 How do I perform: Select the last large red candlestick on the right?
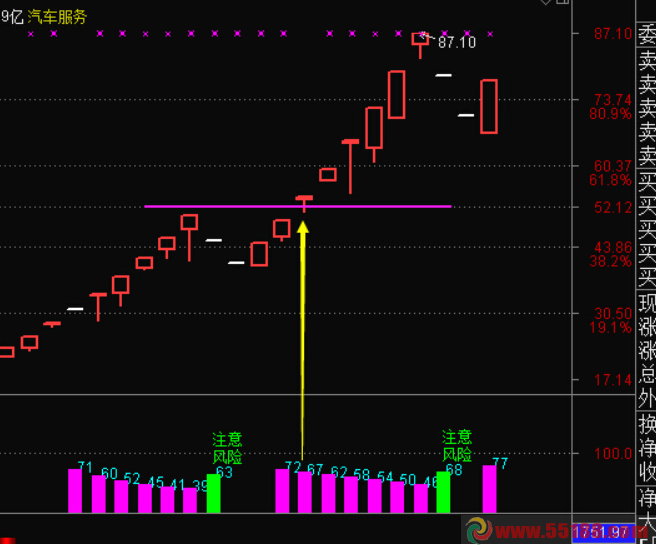tap(489, 107)
